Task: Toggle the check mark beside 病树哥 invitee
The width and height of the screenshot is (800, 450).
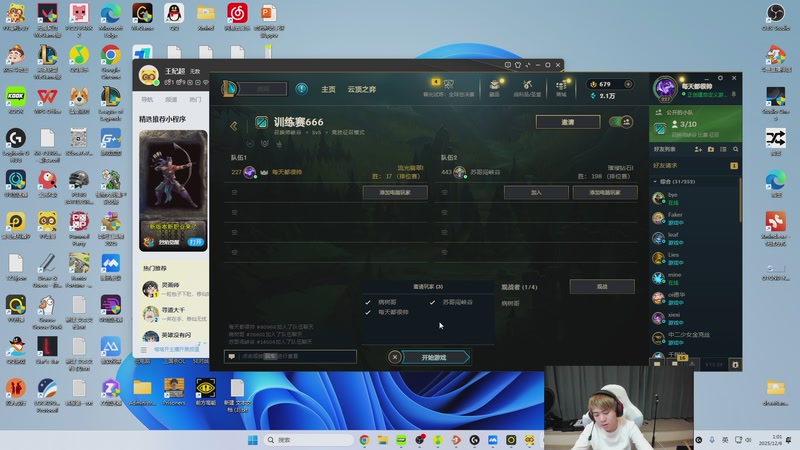Action: pyautogui.click(x=368, y=302)
